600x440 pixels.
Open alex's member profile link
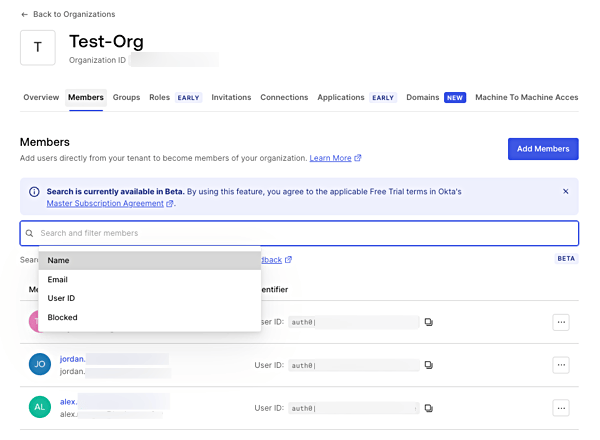coord(68,402)
